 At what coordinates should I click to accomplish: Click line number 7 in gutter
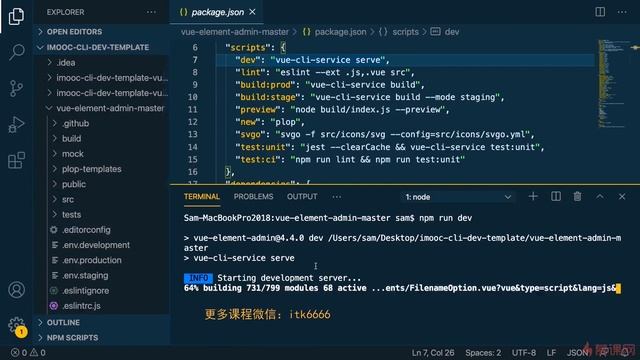pos(195,60)
